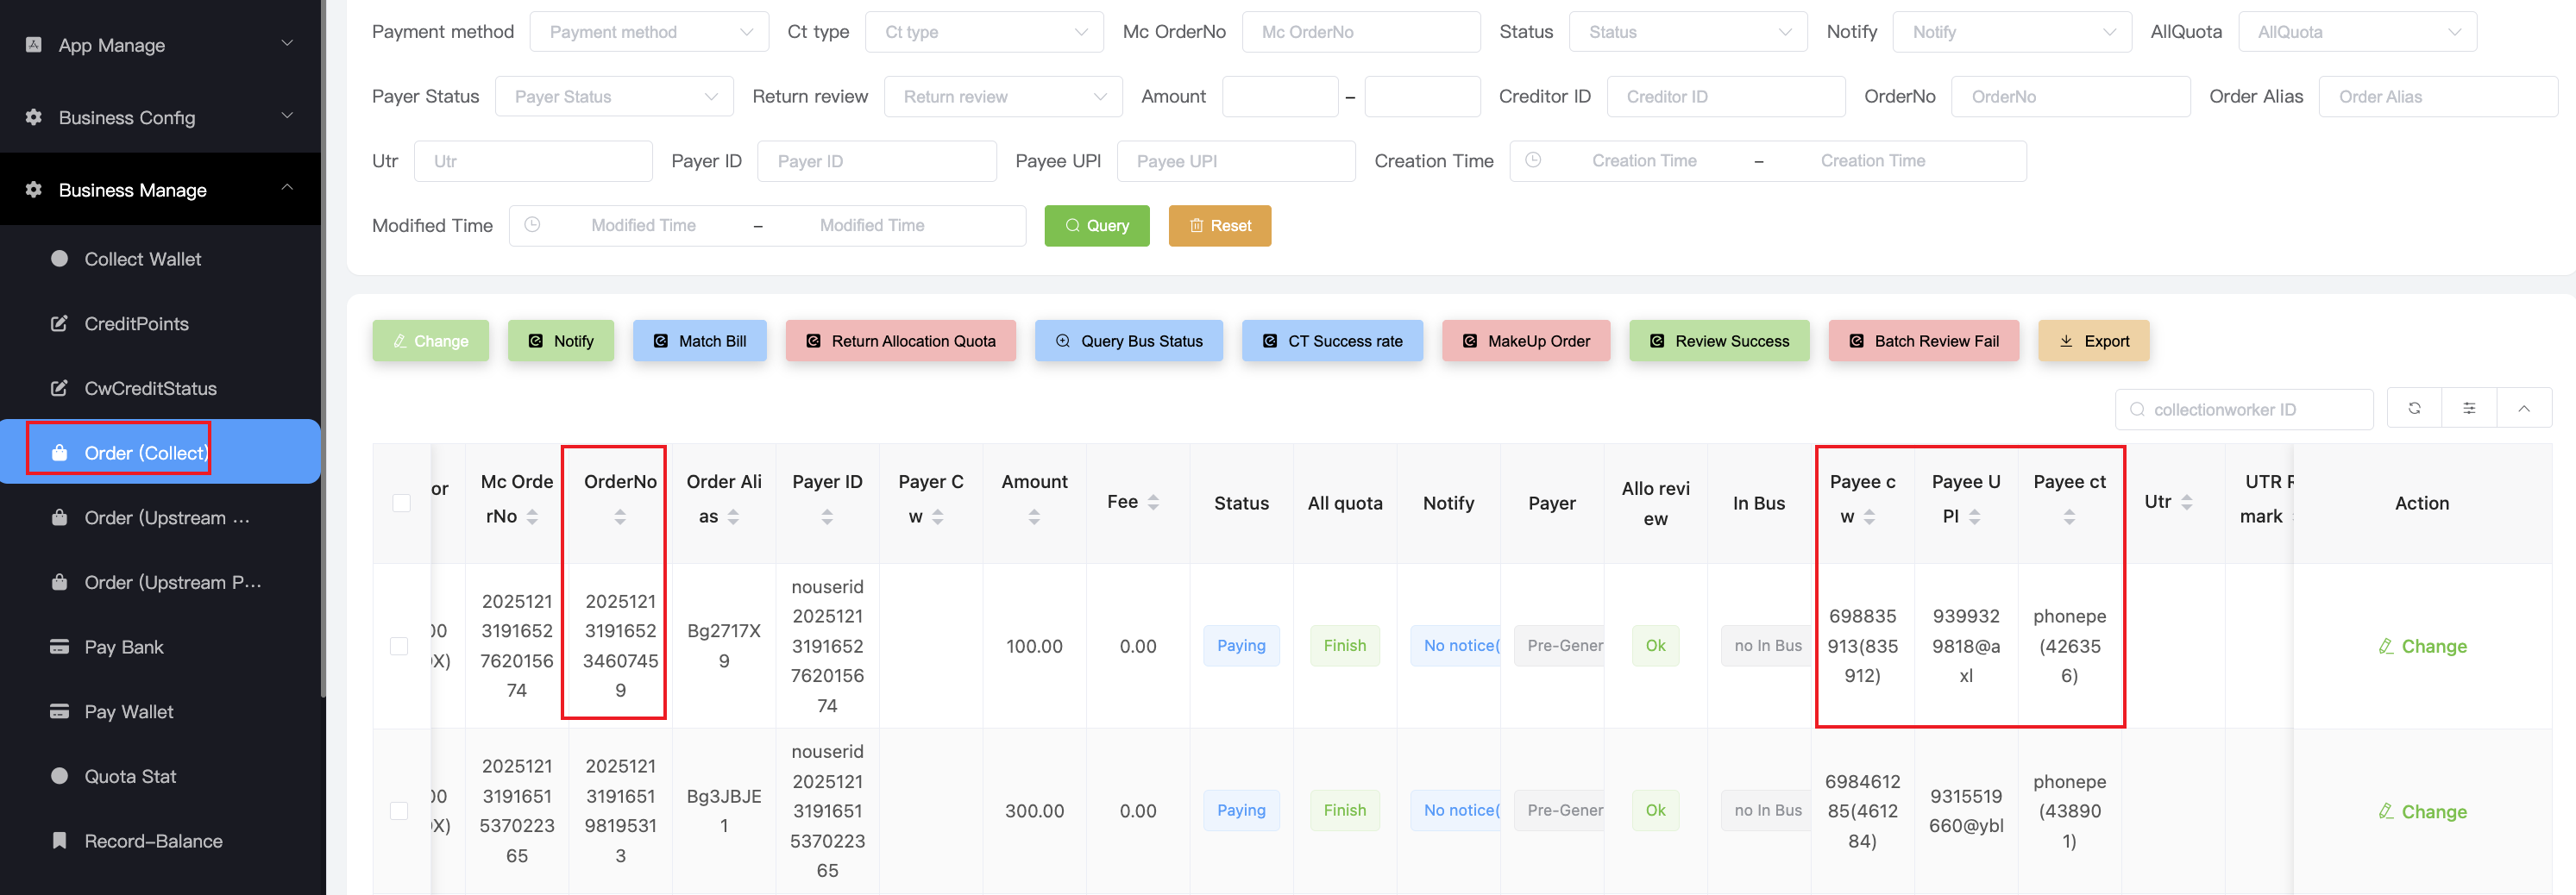Open the Status filter dropdown

coord(1687,32)
